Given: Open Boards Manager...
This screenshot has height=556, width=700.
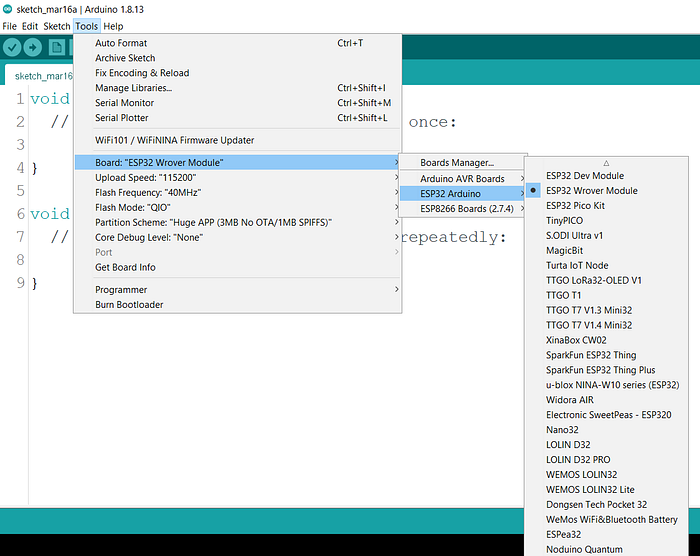Looking at the screenshot, I should click(462, 163).
